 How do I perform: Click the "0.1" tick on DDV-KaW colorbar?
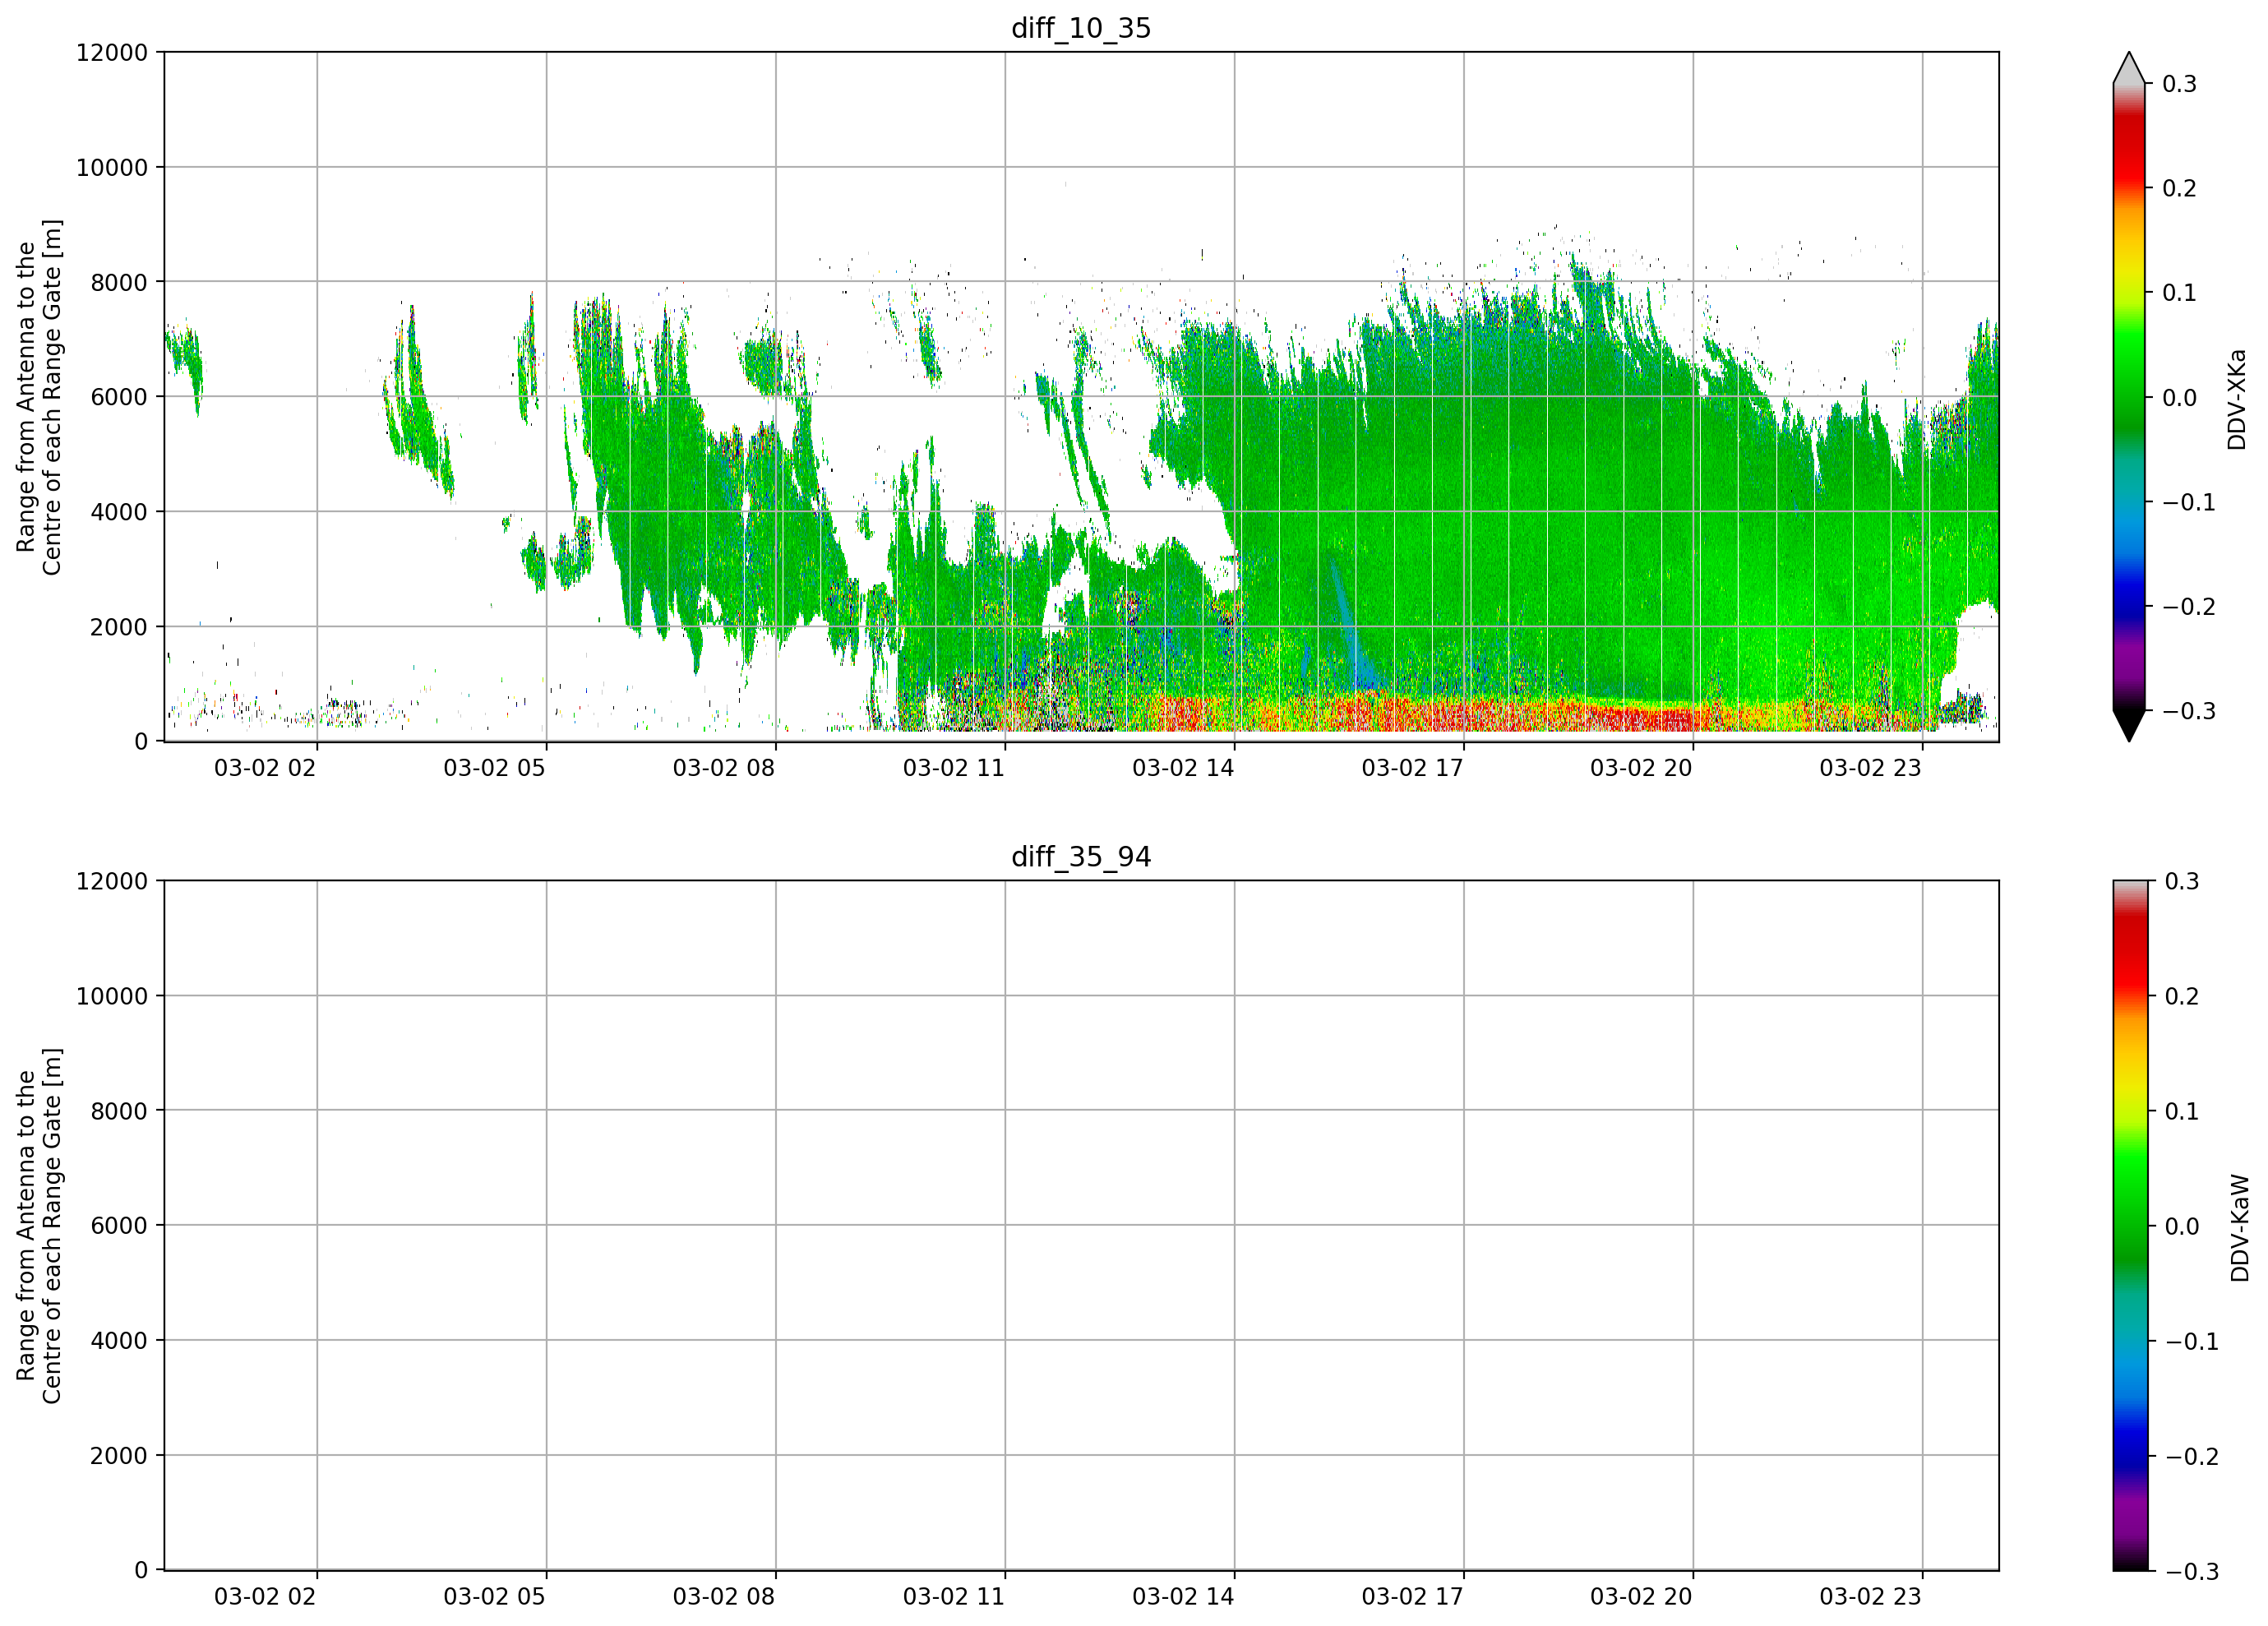(x=2182, y=1111)
